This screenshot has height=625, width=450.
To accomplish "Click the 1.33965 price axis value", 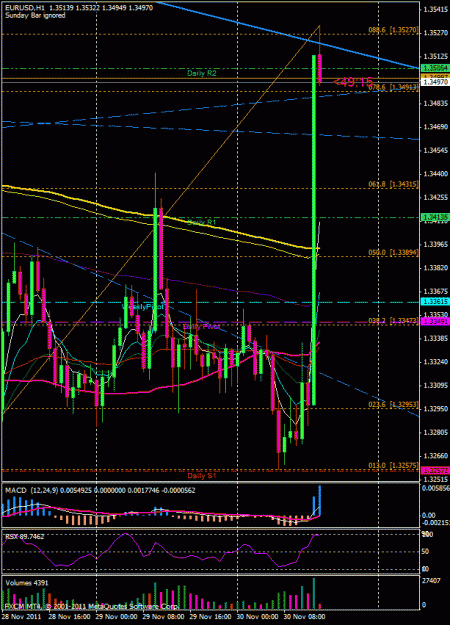I will 436,244.
